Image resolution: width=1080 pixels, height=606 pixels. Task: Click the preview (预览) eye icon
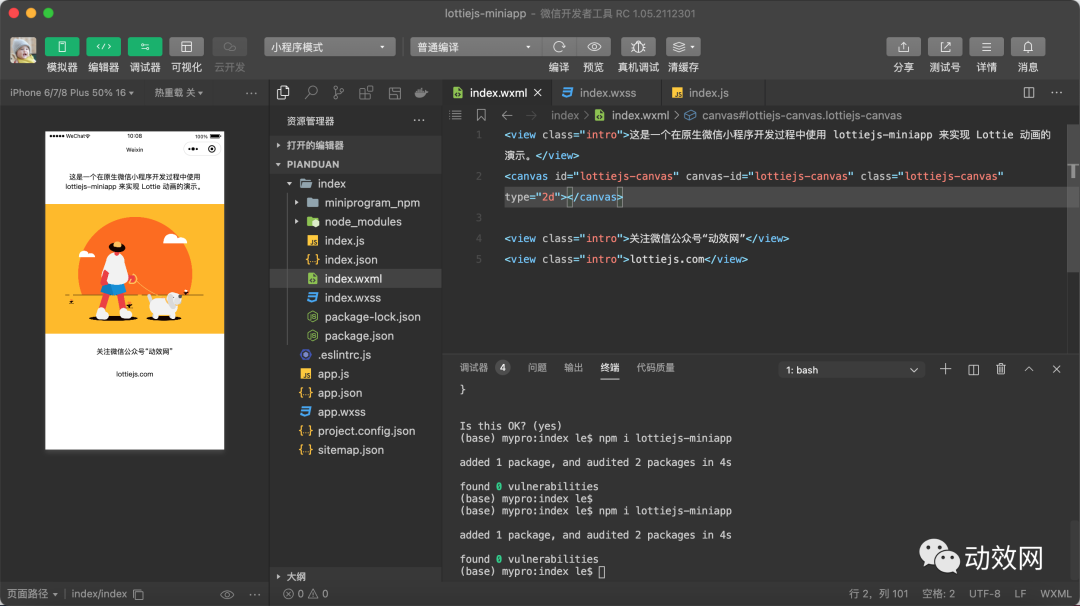[594, 47]
